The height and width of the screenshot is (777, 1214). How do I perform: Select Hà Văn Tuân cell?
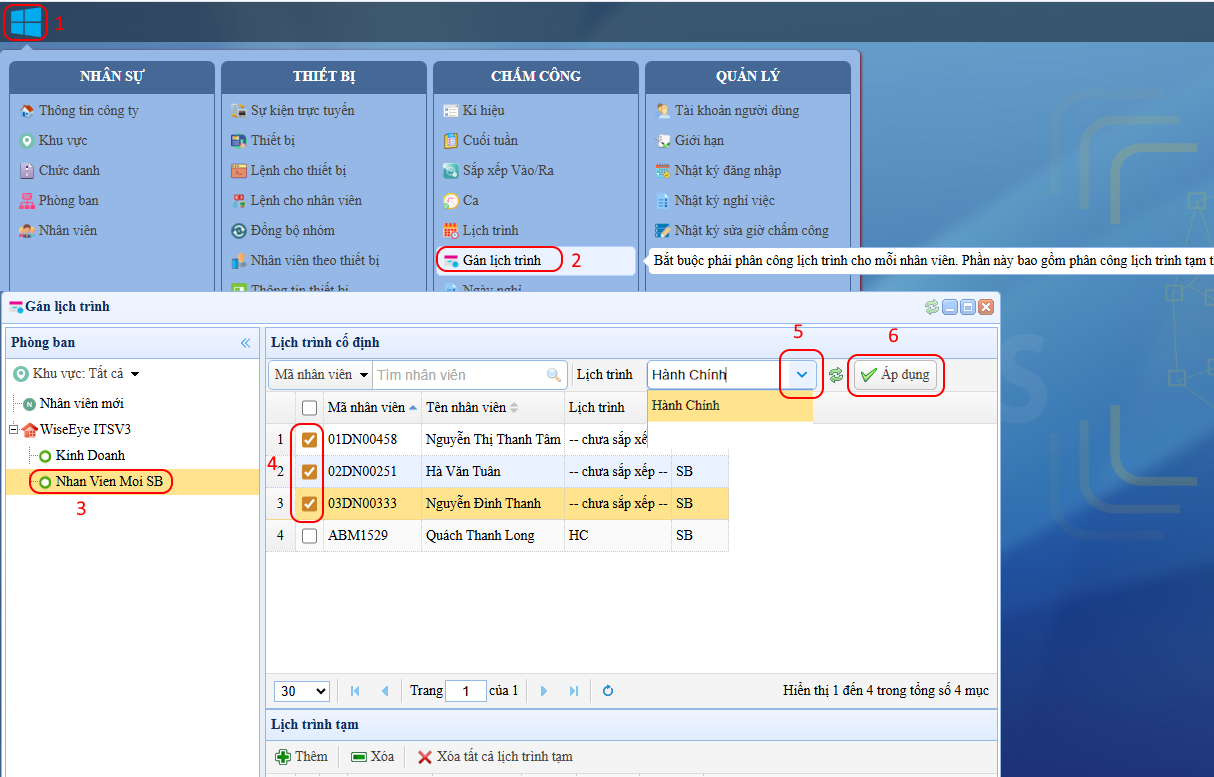pos(493,471)
